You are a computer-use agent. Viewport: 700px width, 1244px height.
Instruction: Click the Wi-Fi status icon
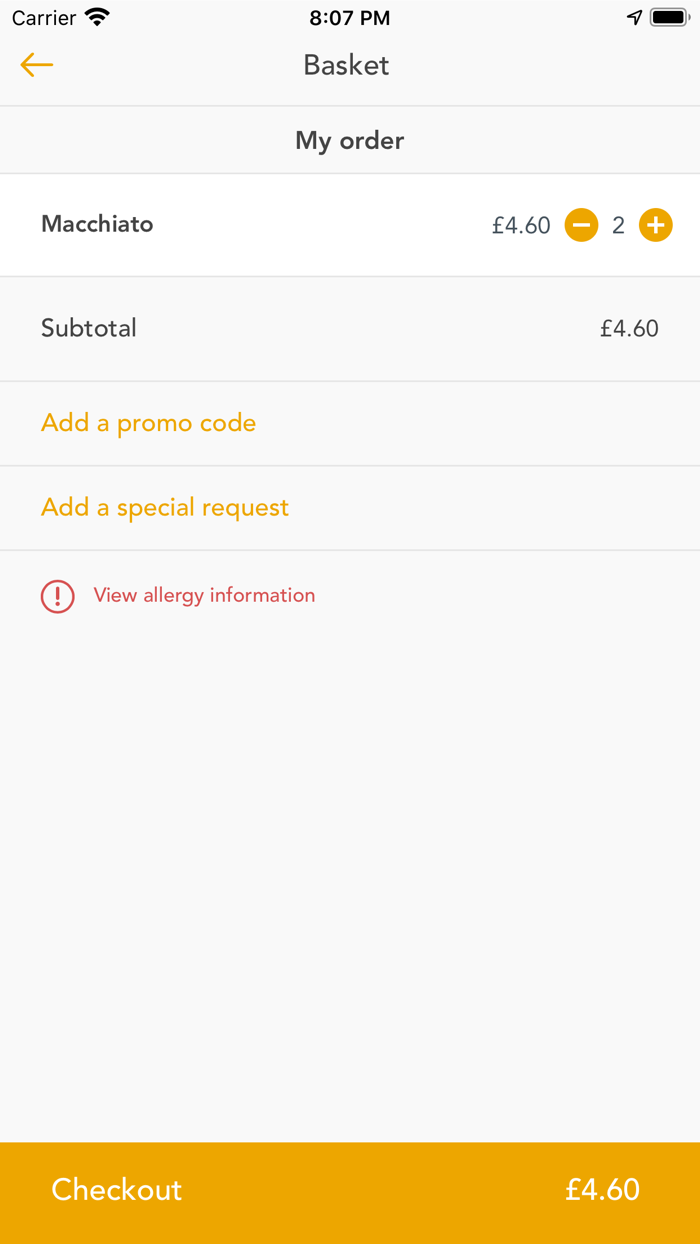97,17
